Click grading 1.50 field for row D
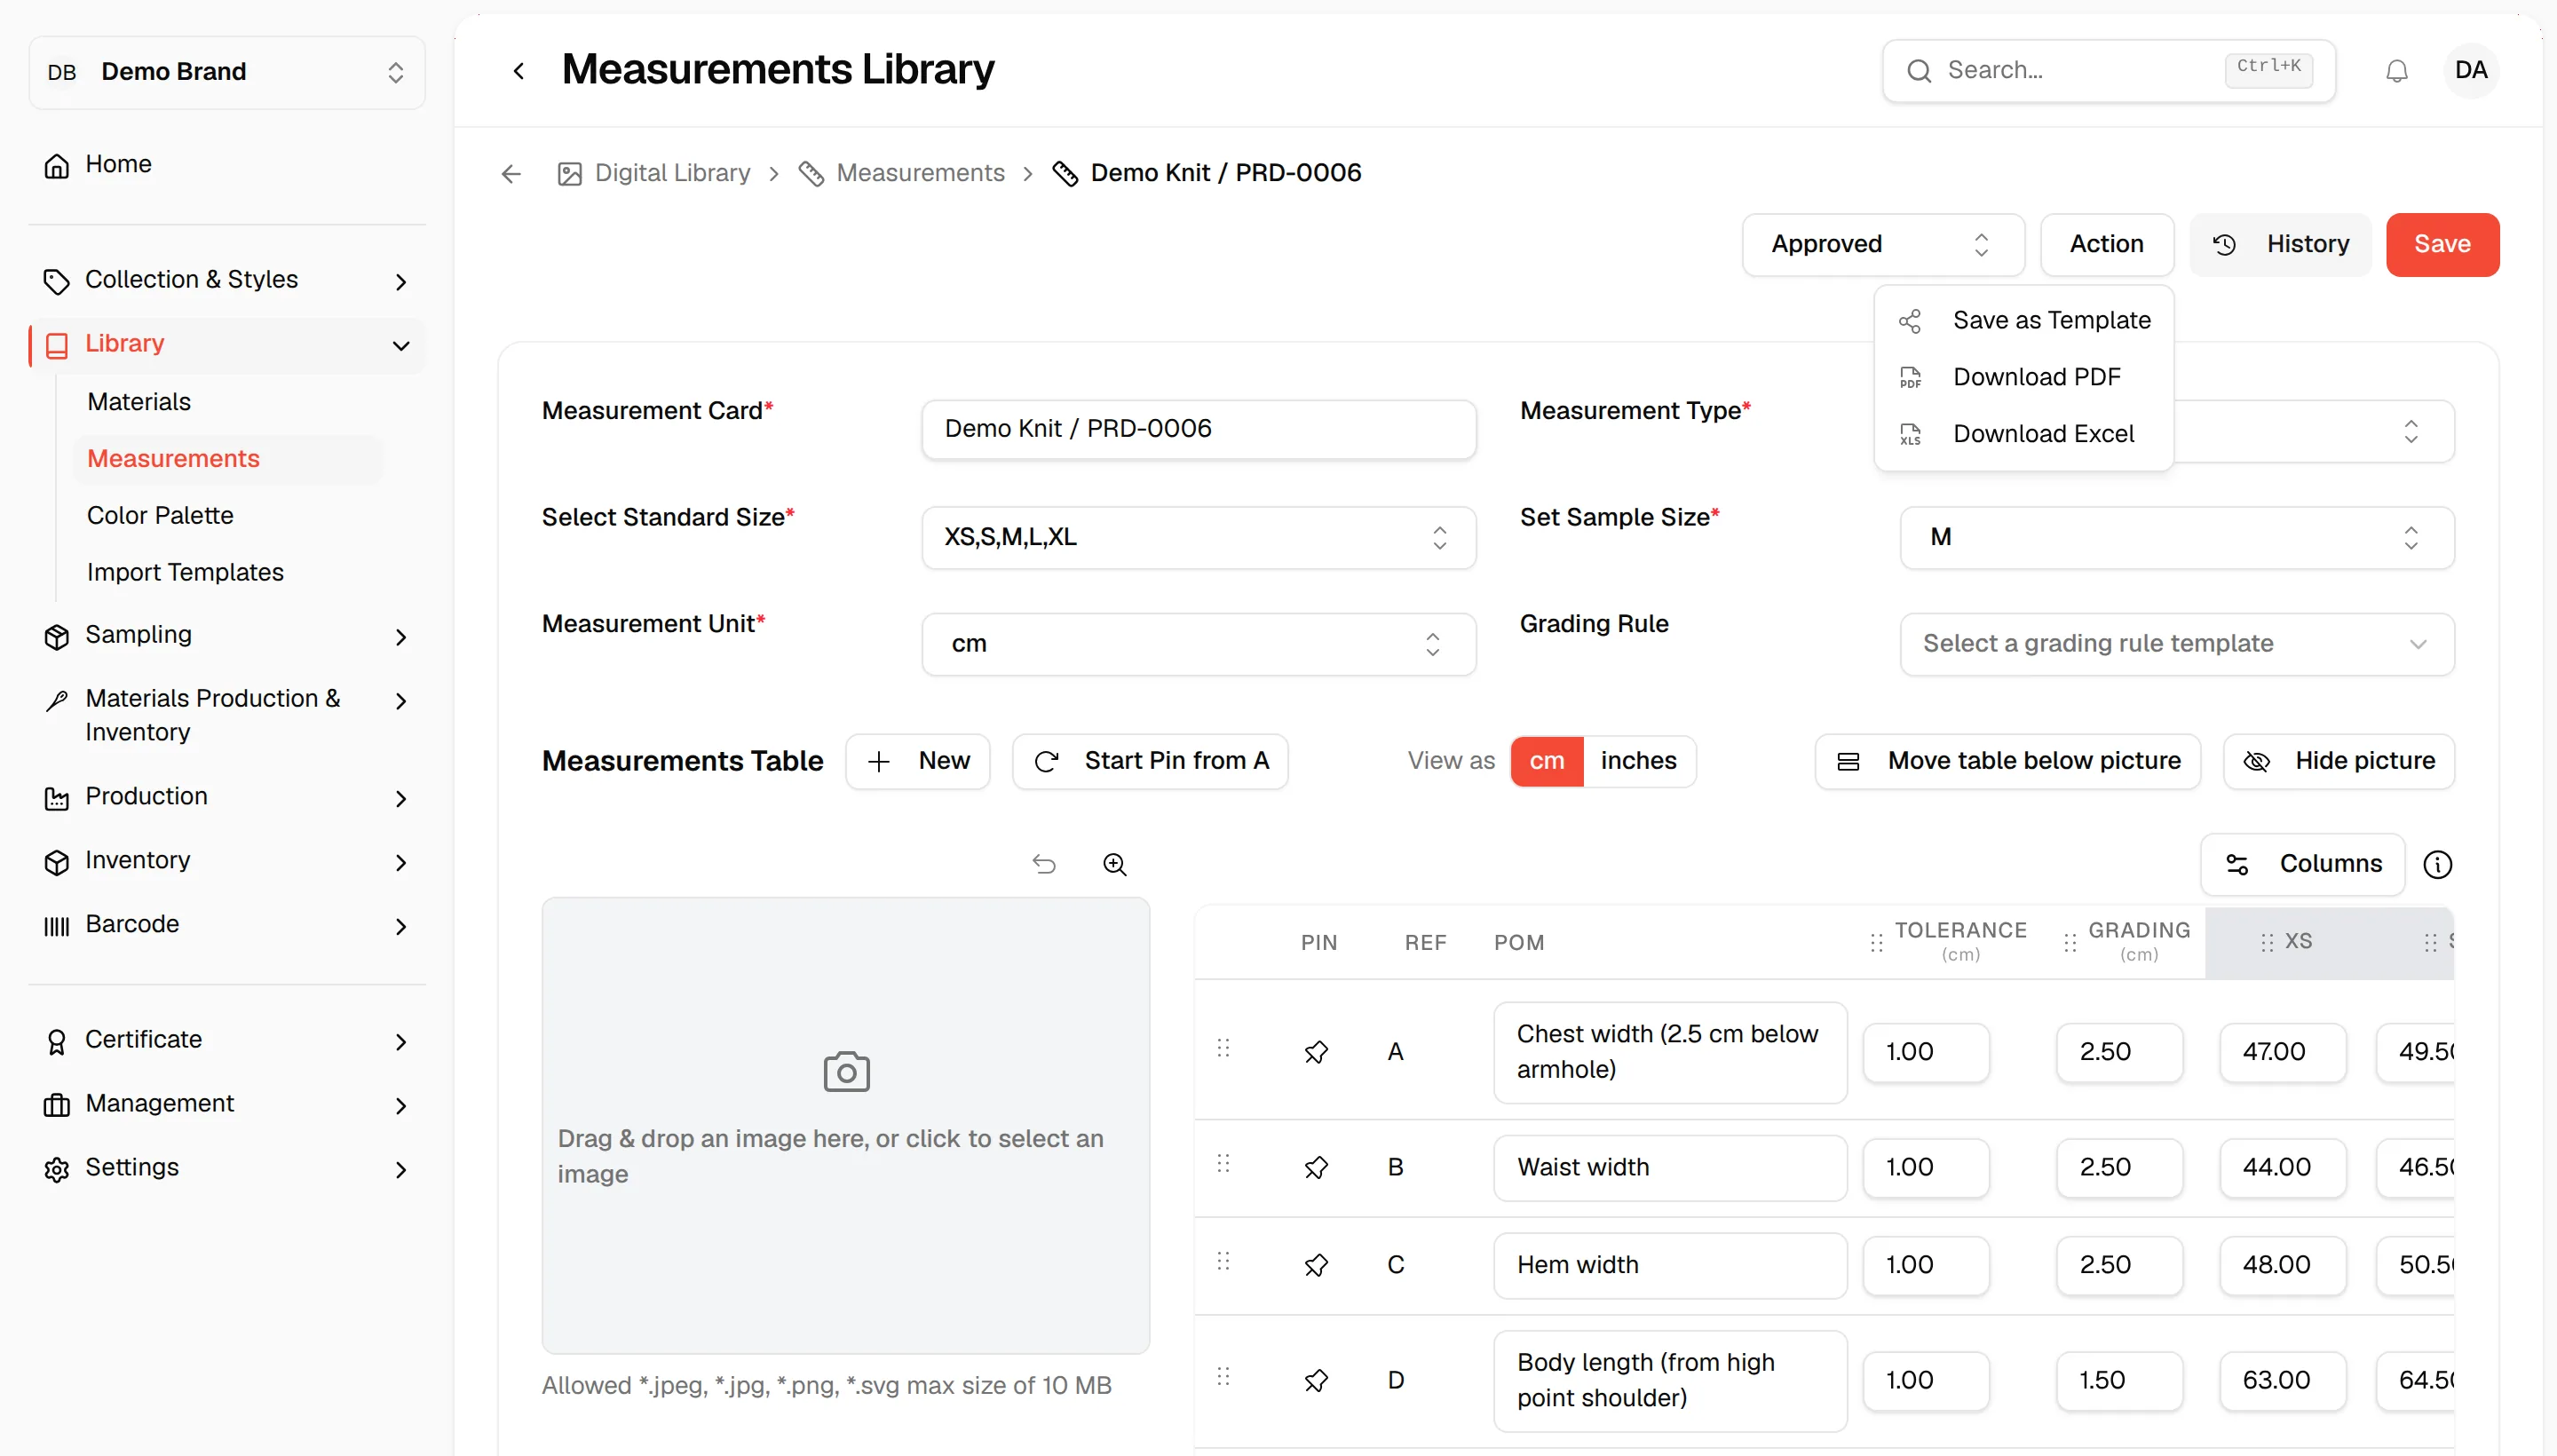This screenshot has width=2557, height=1456. click(2119, 1380)
